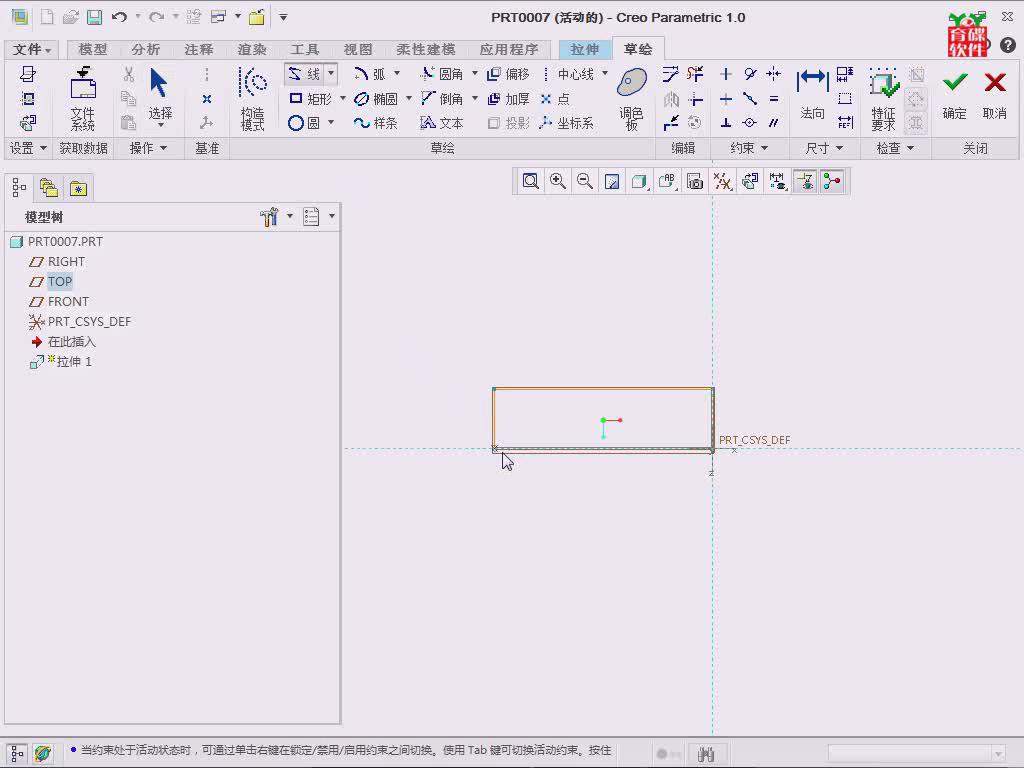Select the FRONT datum plane
1024x768 pixels.
pos(68,302)
